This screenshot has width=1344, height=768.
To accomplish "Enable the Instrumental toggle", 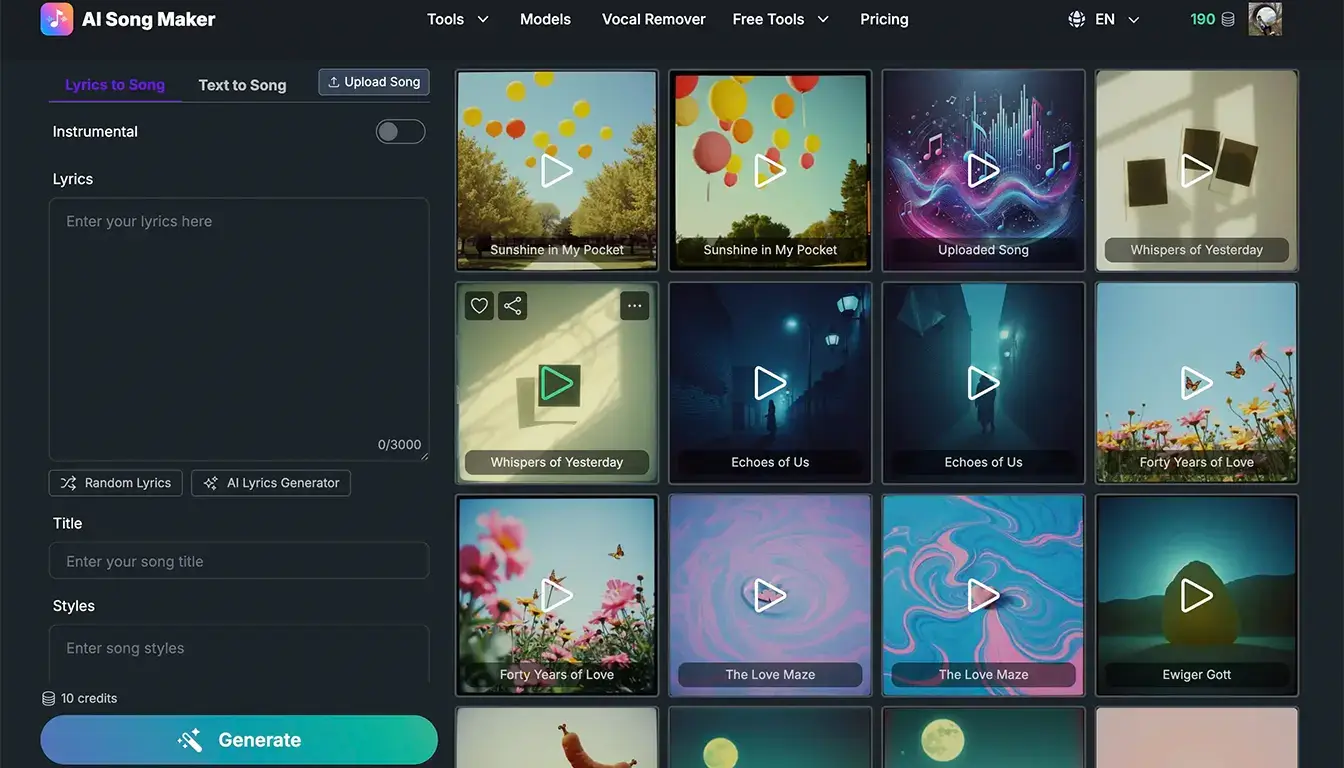I will [400, 131].
